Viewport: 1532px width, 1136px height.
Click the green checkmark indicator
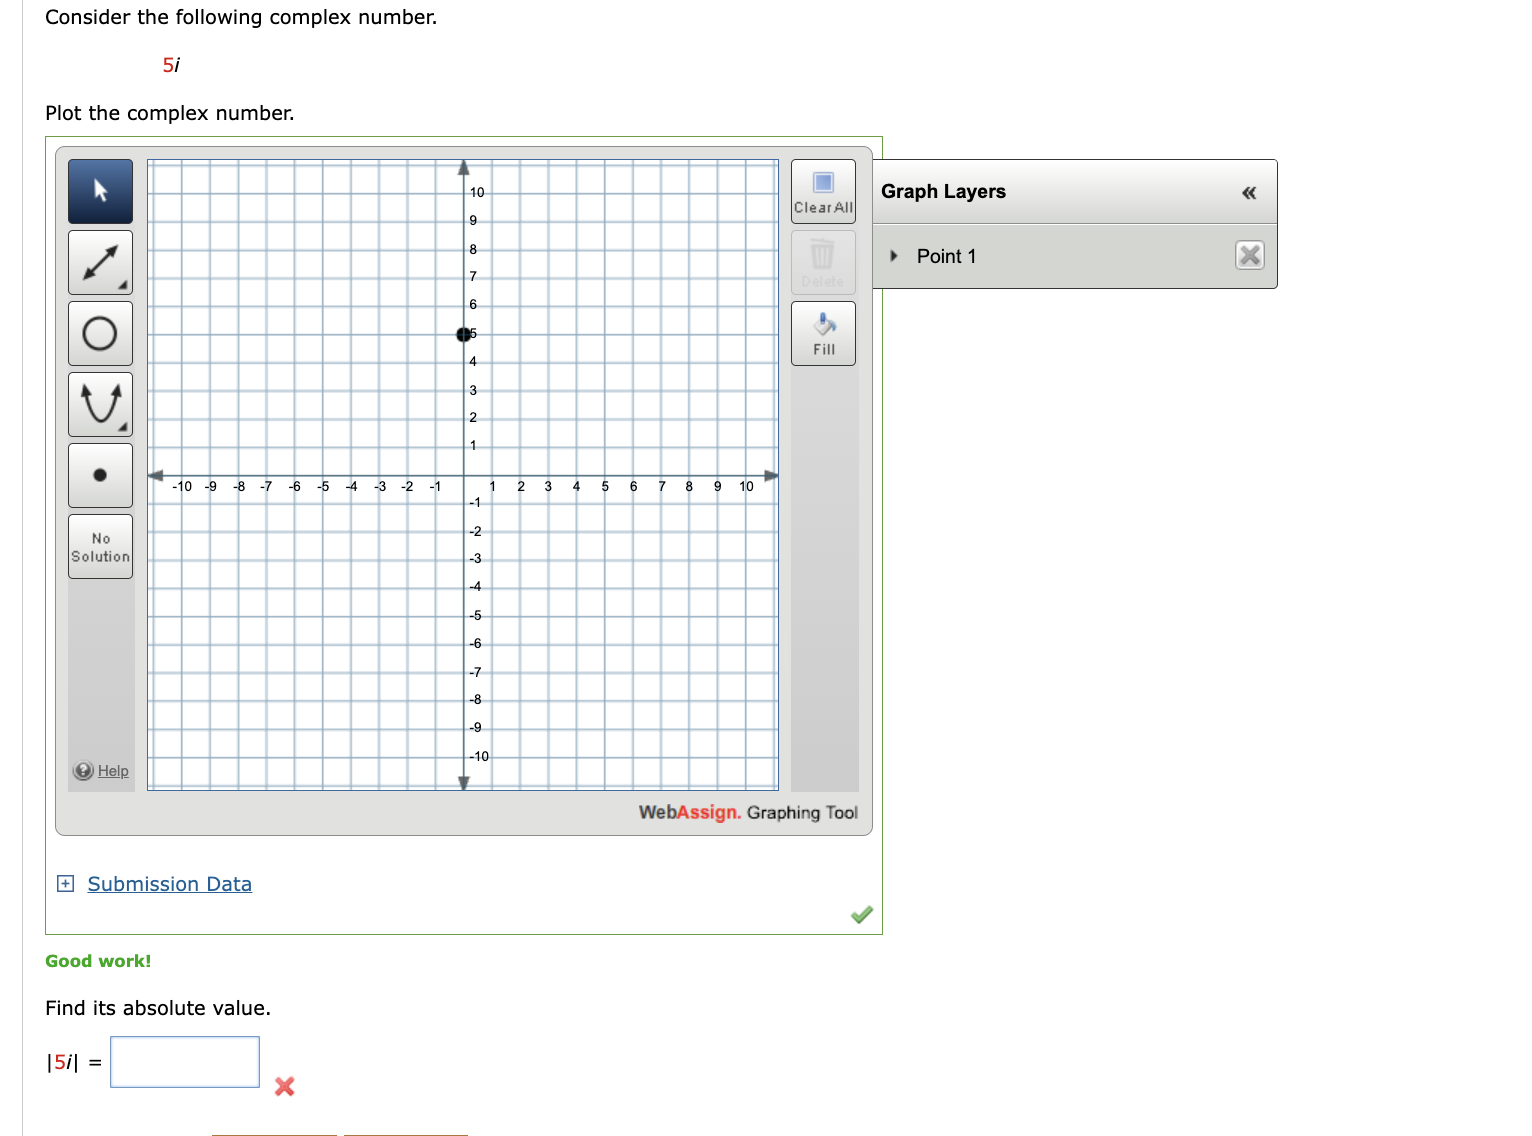tap(860, 914)
